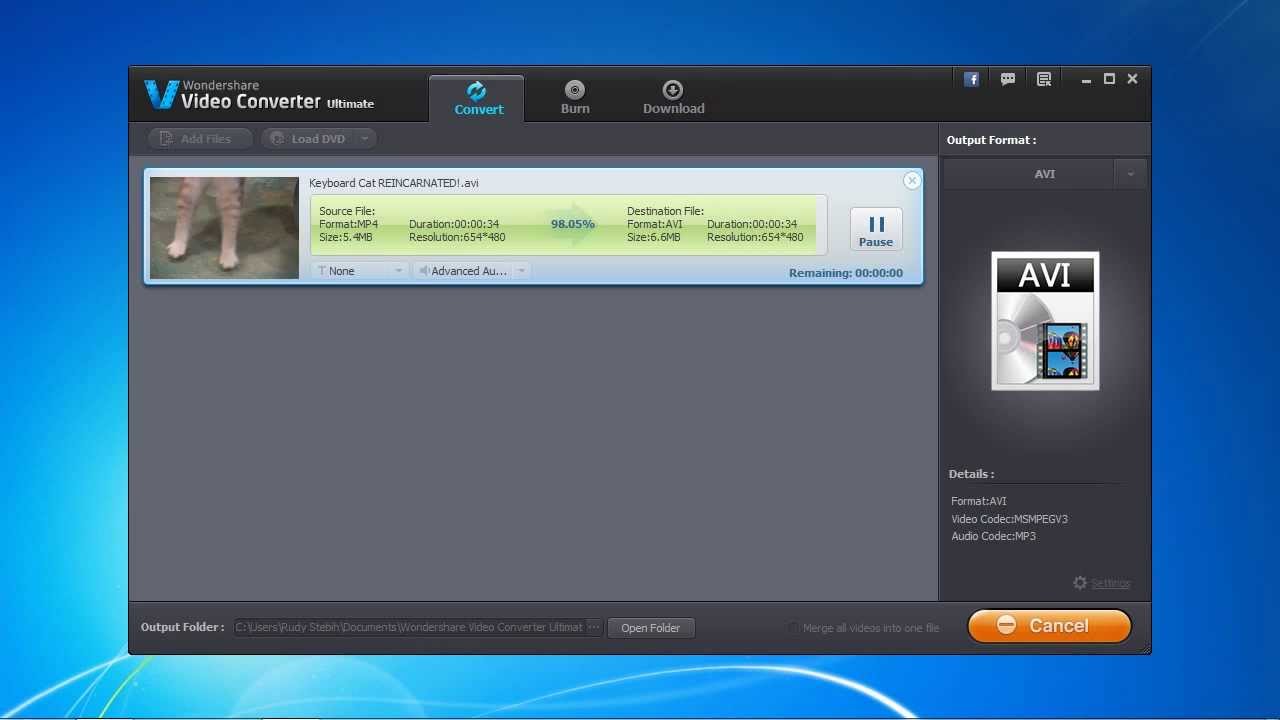Click the output folder path field
Viewport: 1280px width, 720px height.
point(408,627)
